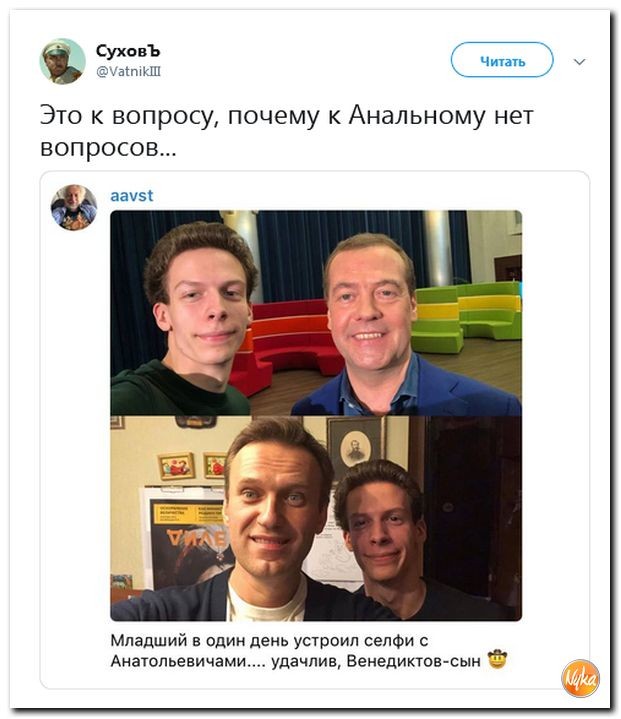Open the aavst round profile avatar
Image resolution: width=621 pixels, height=719 pixels.
coord(74,207)
